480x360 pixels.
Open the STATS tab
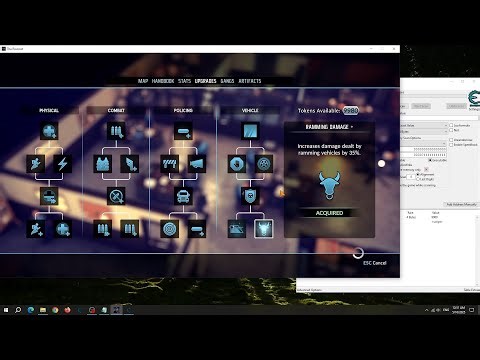[x=184, y=81]
